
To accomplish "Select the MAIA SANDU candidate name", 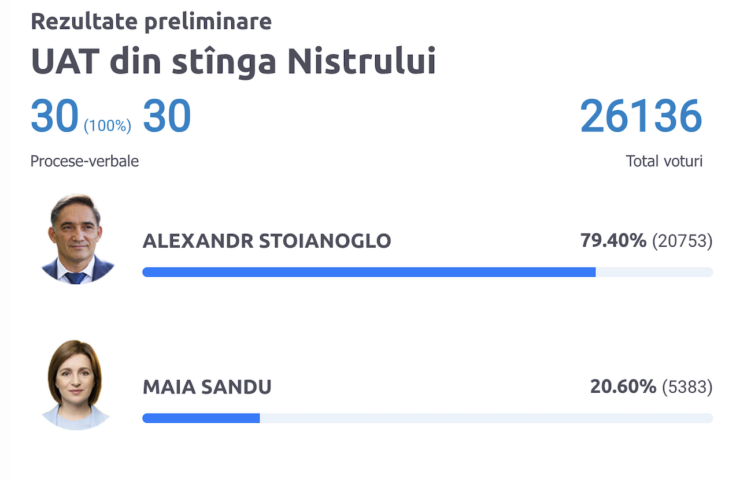I will [207, 387].
